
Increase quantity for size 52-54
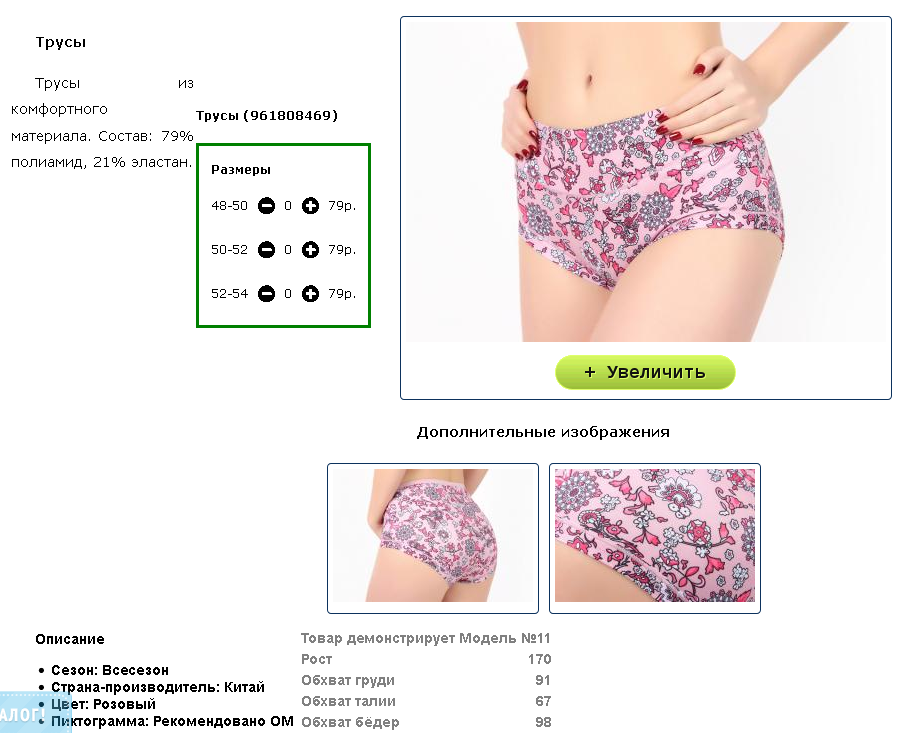(x=310, y=294)
